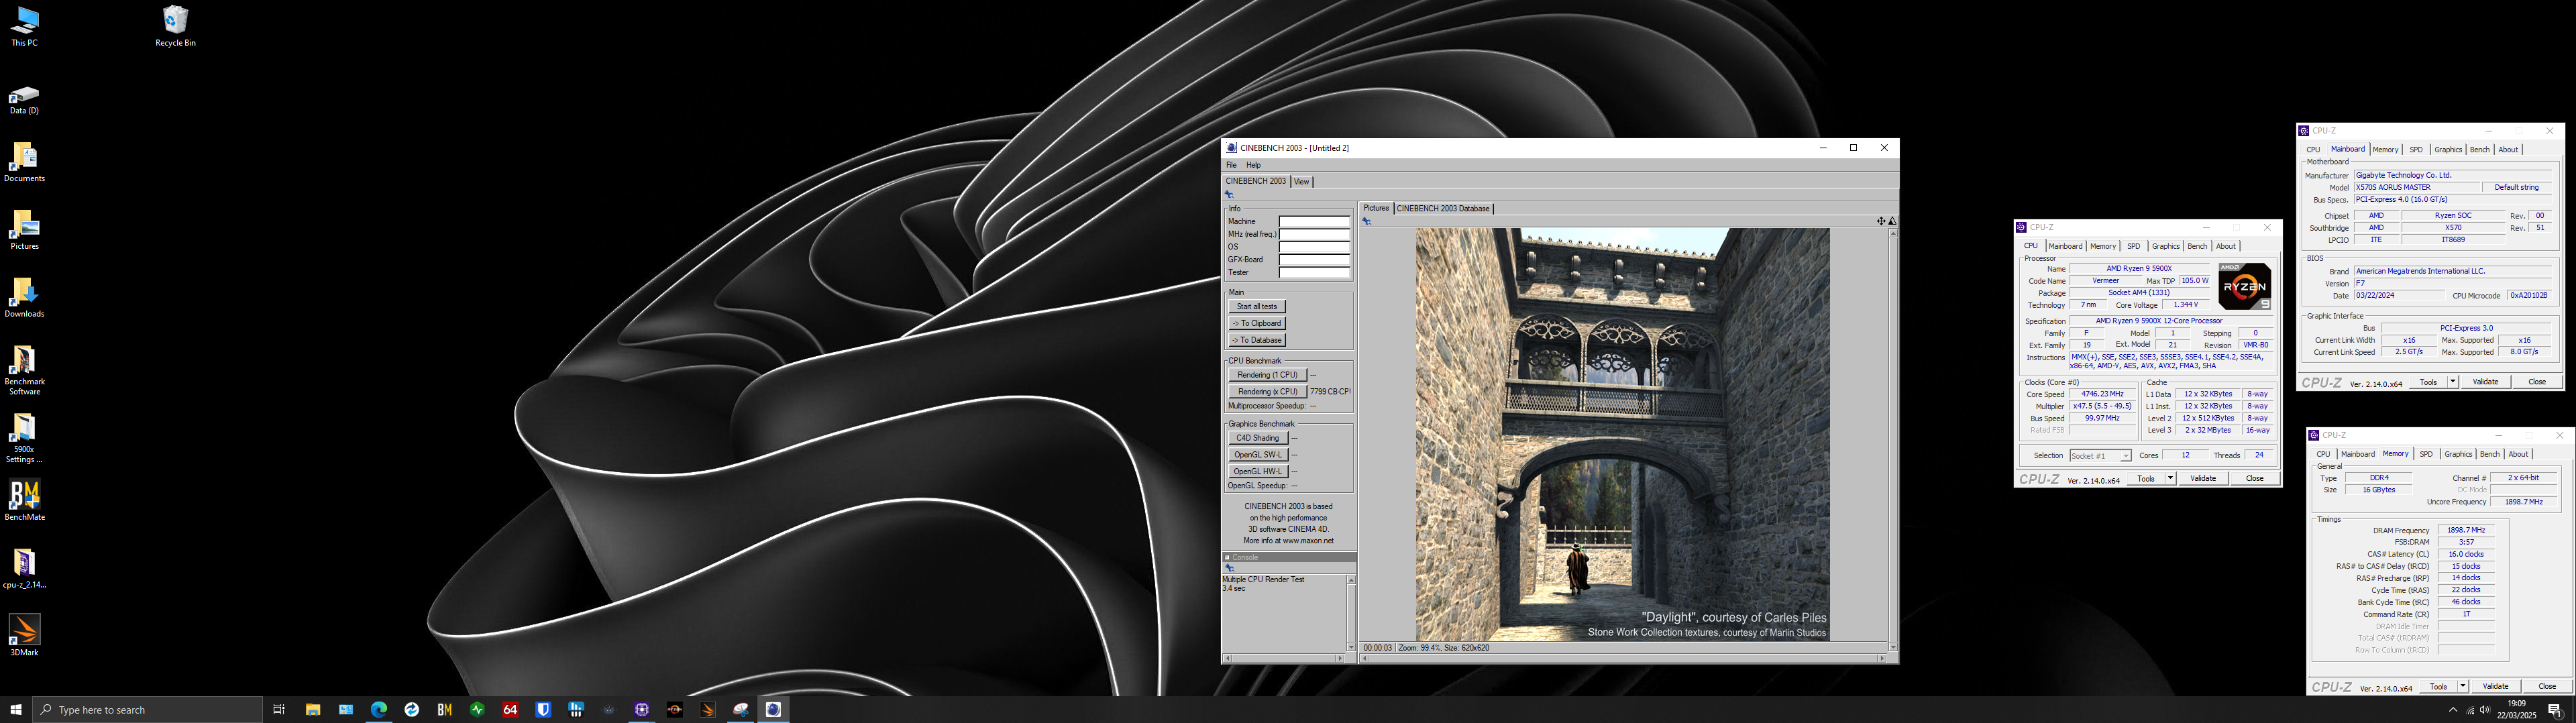Open Tools dropdown arrow in CPU-Z Mainboard window

[2452, 382]
